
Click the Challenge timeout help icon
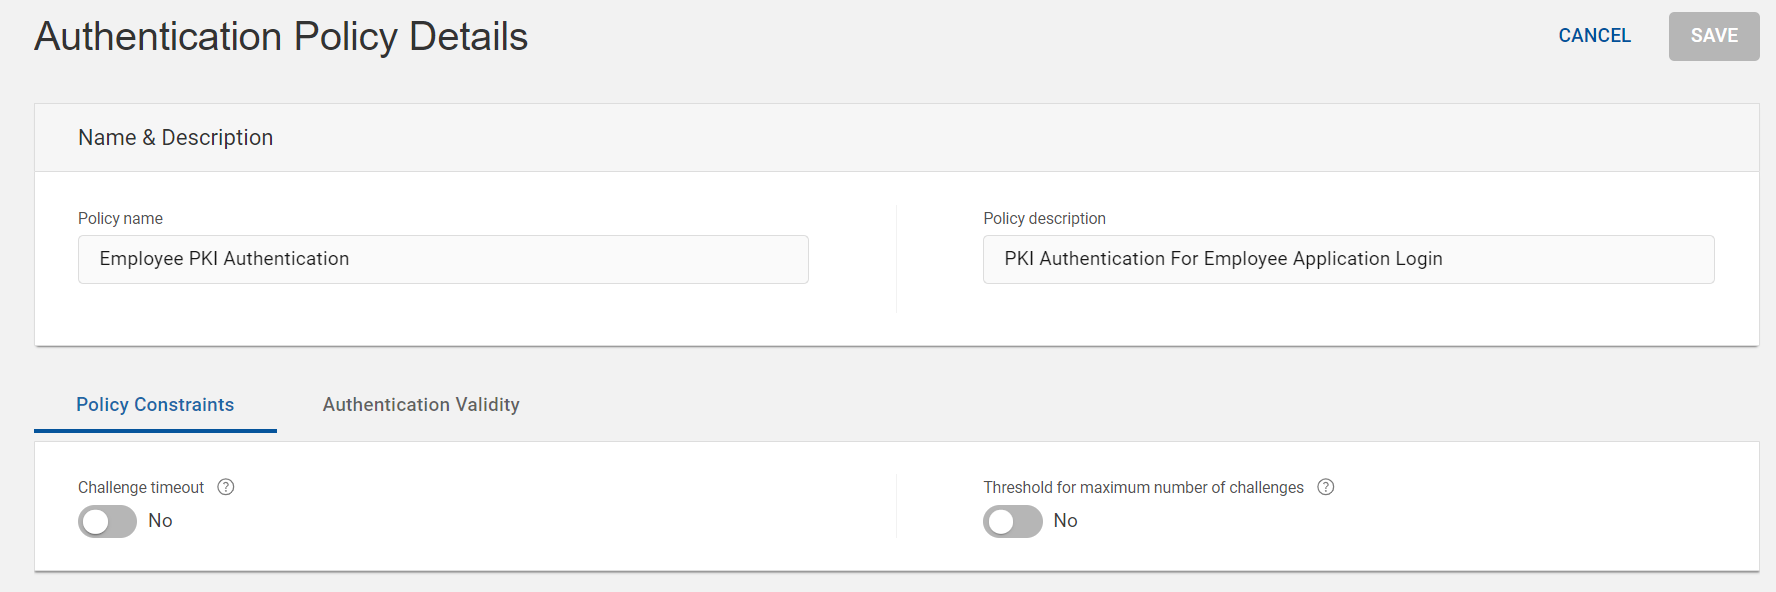[x=226, y=487]
